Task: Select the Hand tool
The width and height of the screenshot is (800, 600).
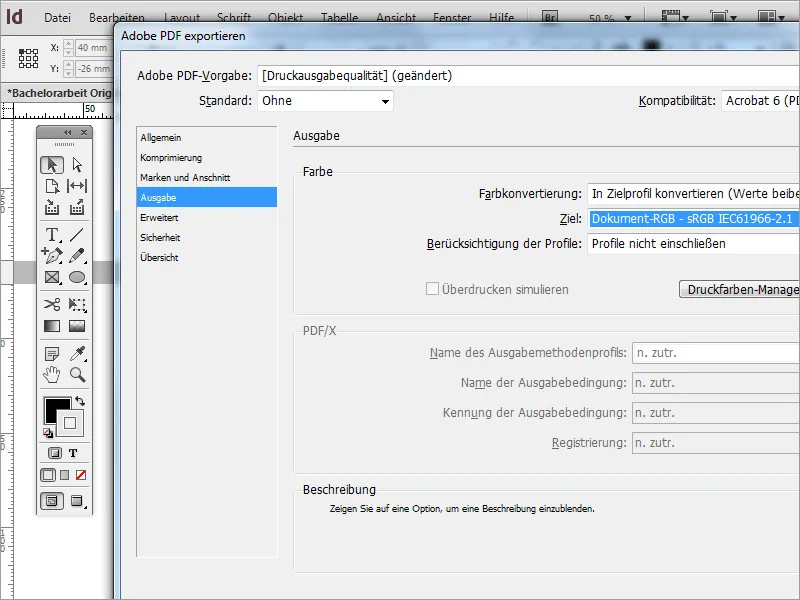Action: [x=52, y=375]
